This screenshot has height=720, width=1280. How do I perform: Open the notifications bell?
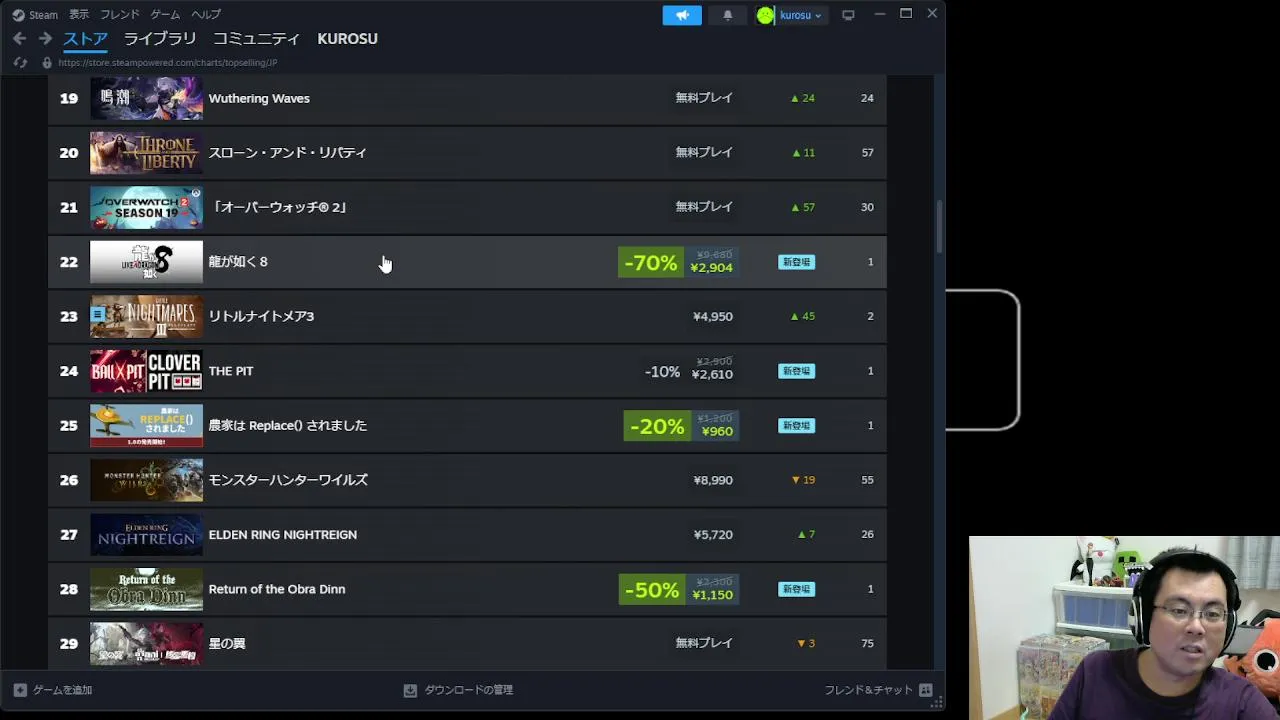pos(727,15)
